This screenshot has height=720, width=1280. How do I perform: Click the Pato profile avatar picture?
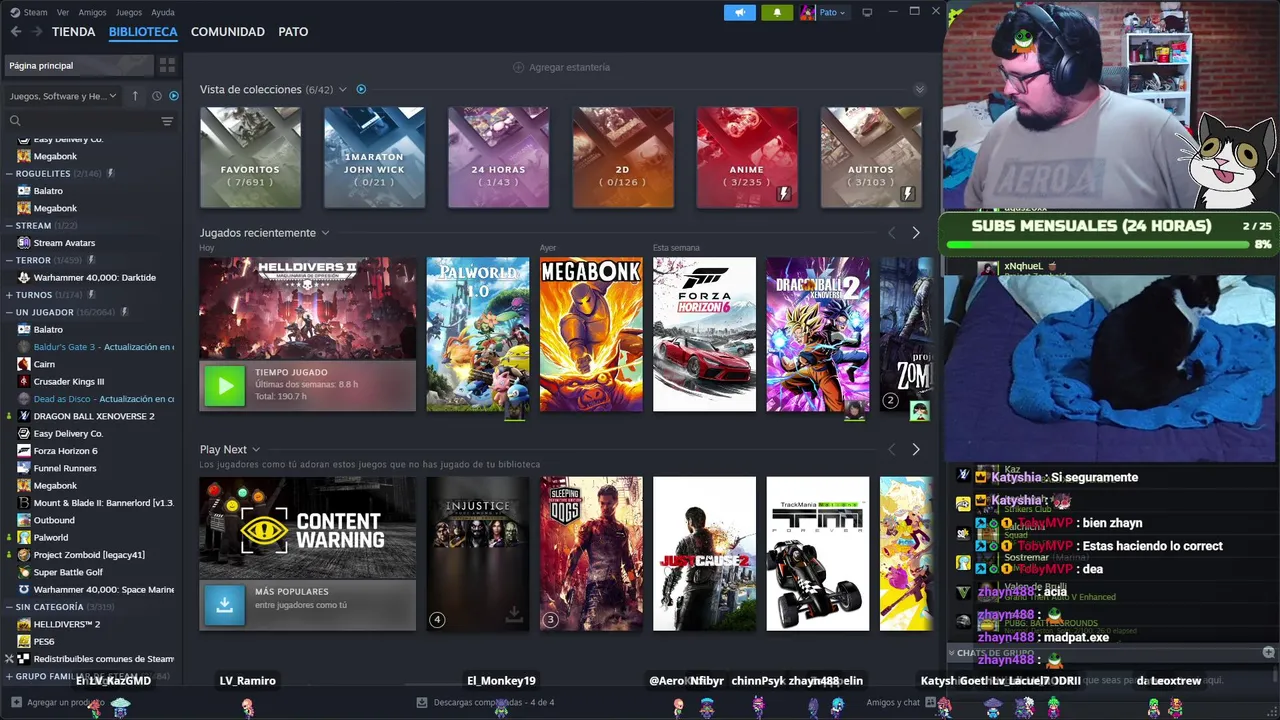pos(807,12)
